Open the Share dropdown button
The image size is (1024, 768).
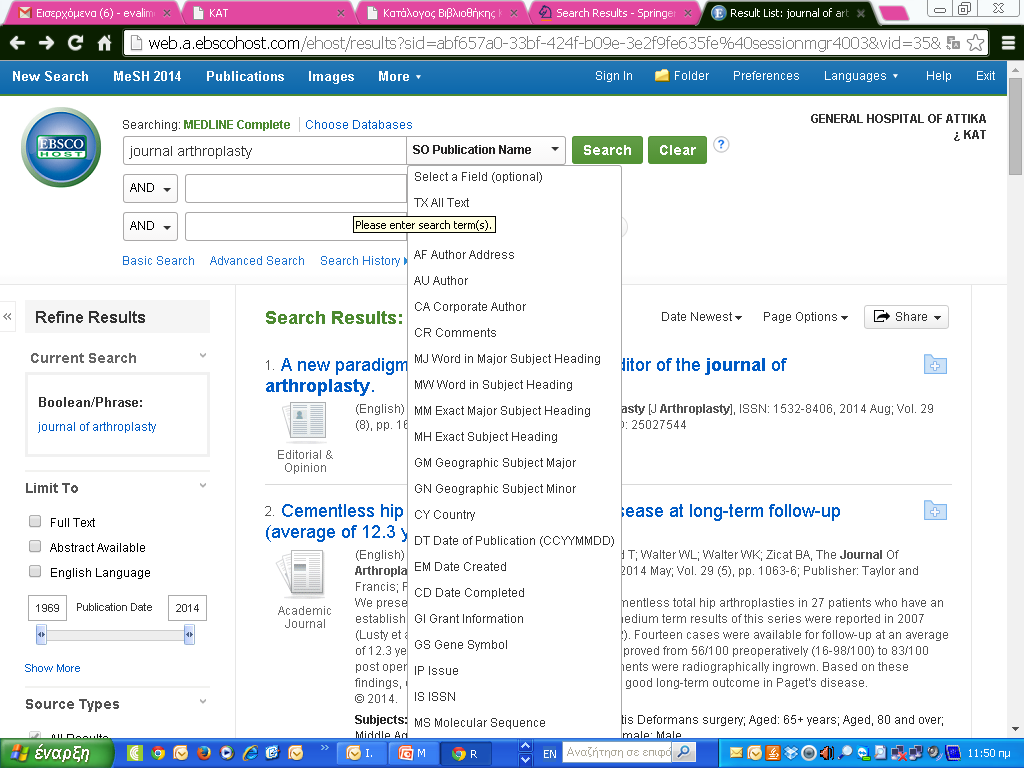906,317
